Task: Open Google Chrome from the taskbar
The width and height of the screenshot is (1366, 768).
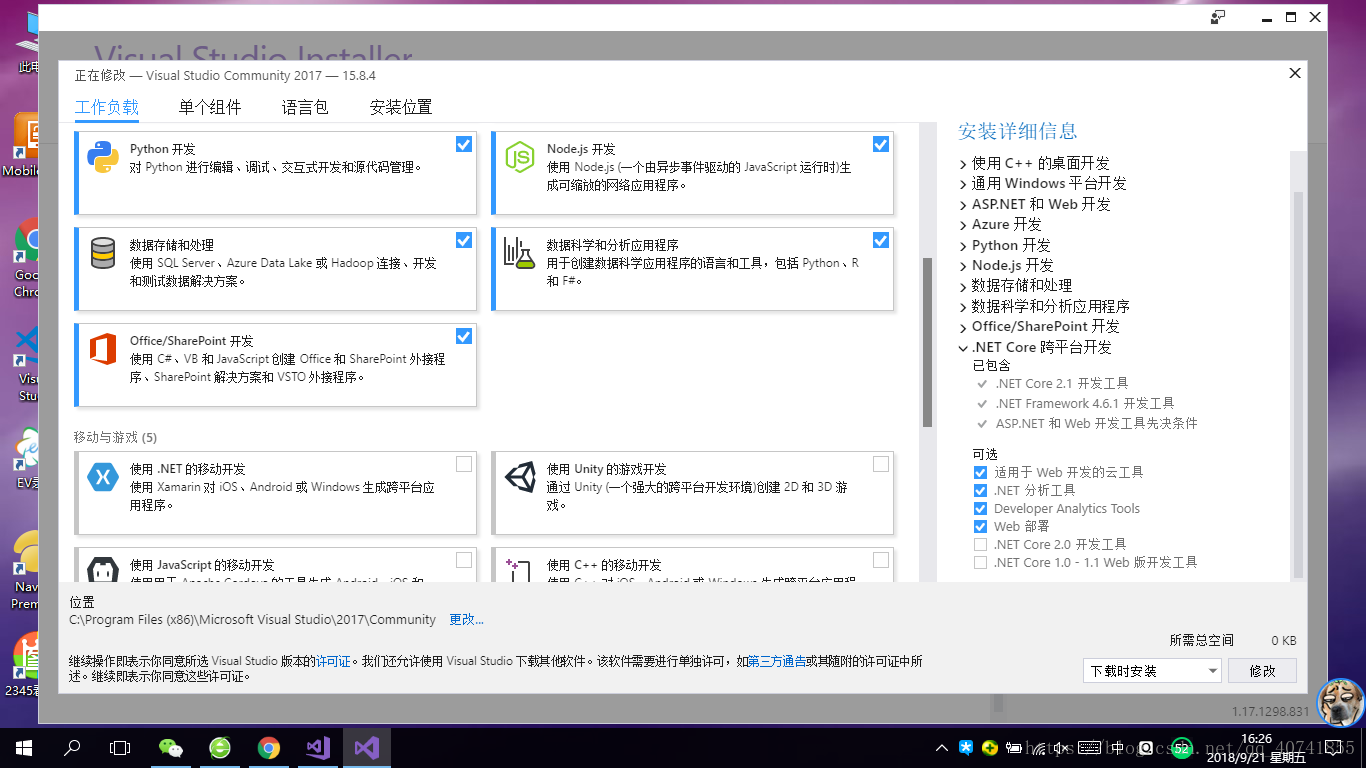Action: coord(269,748)
